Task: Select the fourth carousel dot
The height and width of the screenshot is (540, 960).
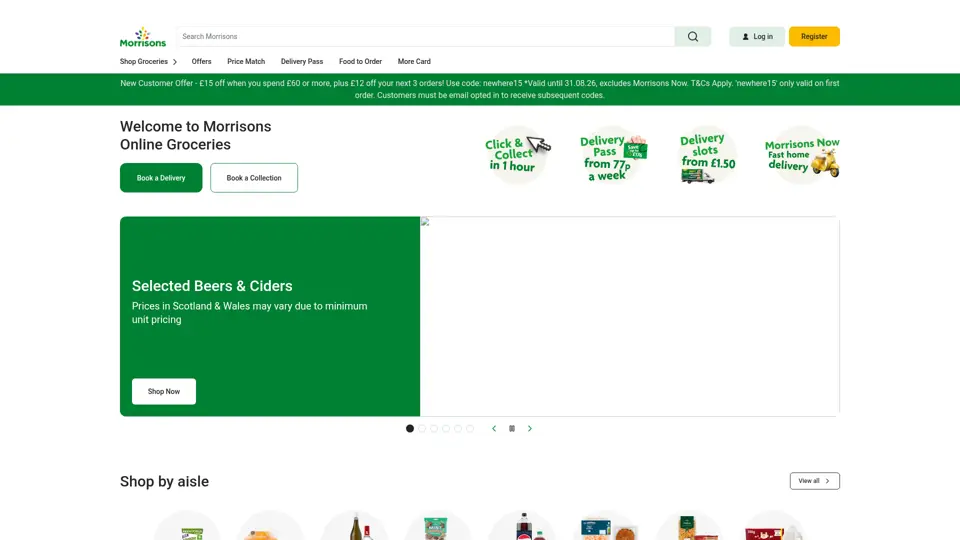Action: tap(446, 429)
